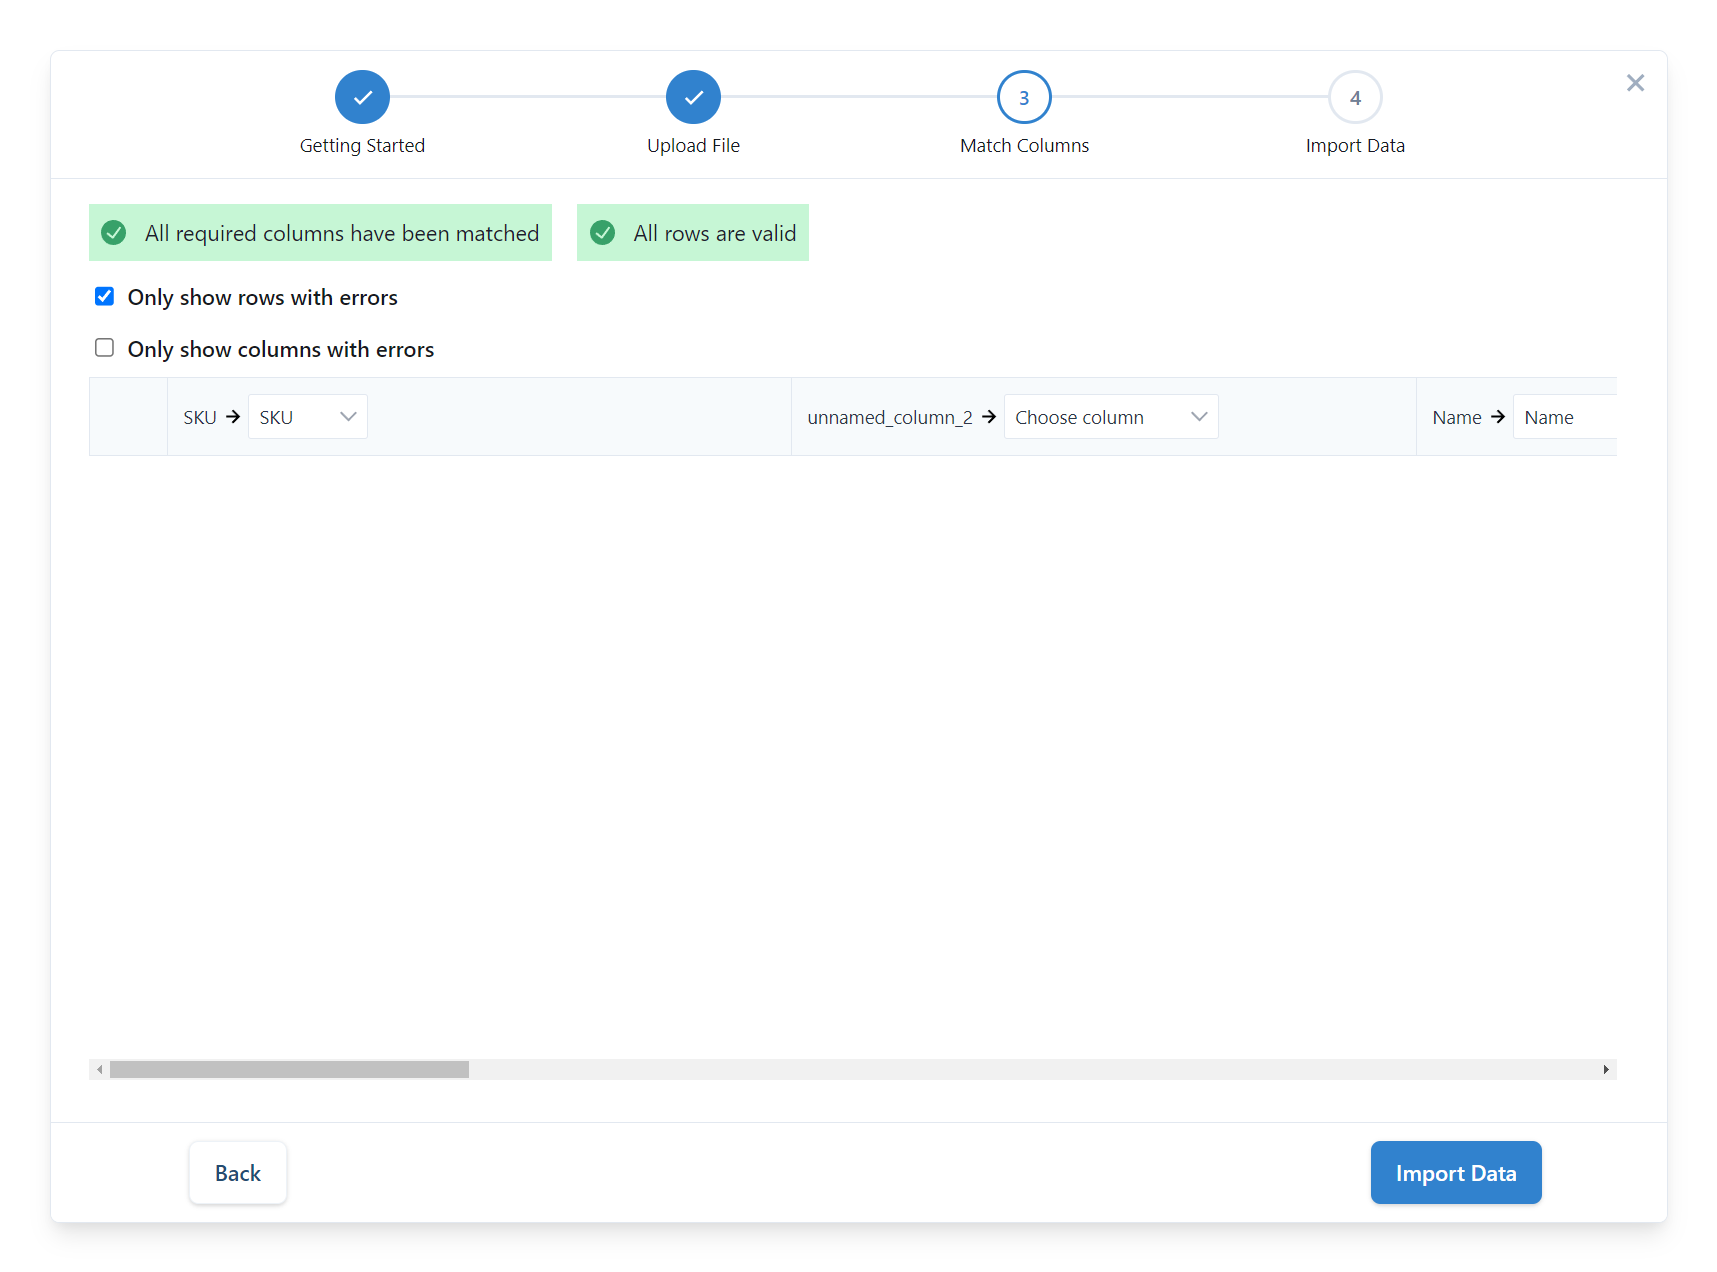Open 'Choose column' dropdown for unnamed_column_2
Screen dimensions: 1717x1272
pos(1111,417)
